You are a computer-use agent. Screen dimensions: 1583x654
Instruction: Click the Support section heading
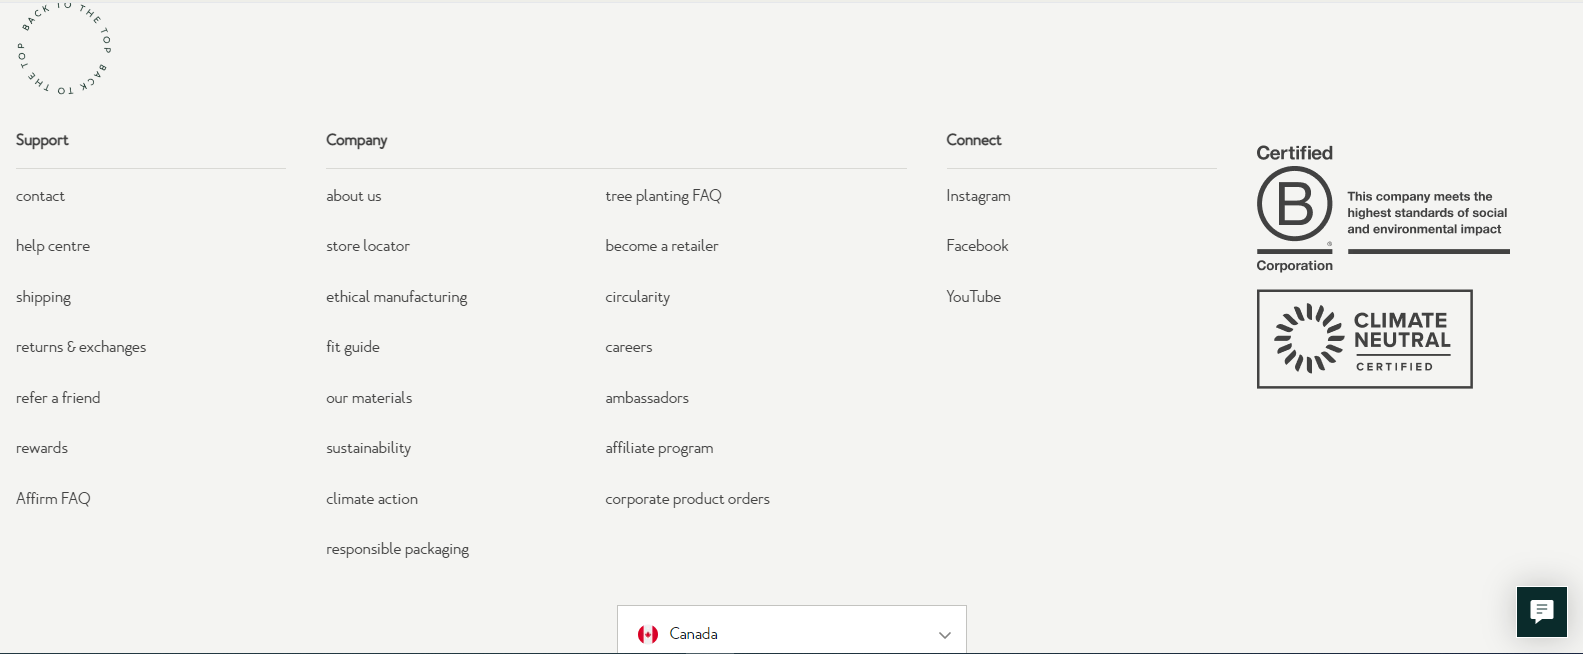click(x=42, y=140)
